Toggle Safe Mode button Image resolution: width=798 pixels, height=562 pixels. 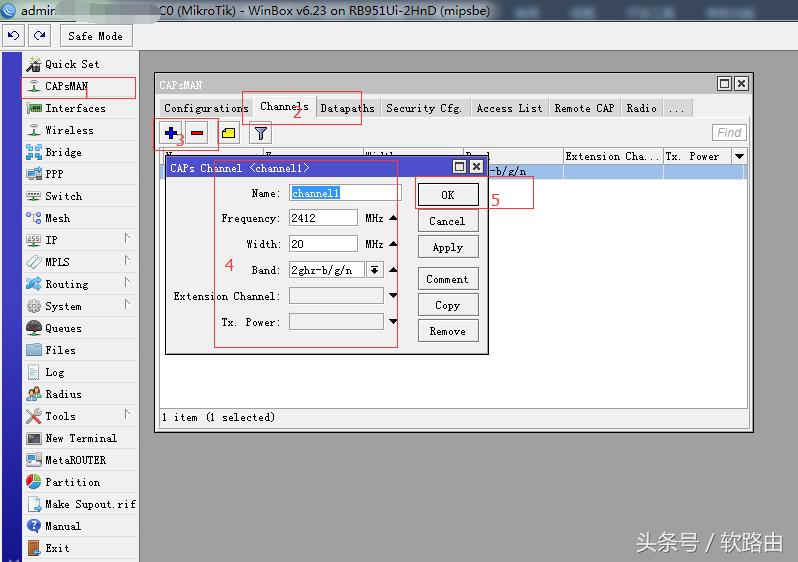96,36
